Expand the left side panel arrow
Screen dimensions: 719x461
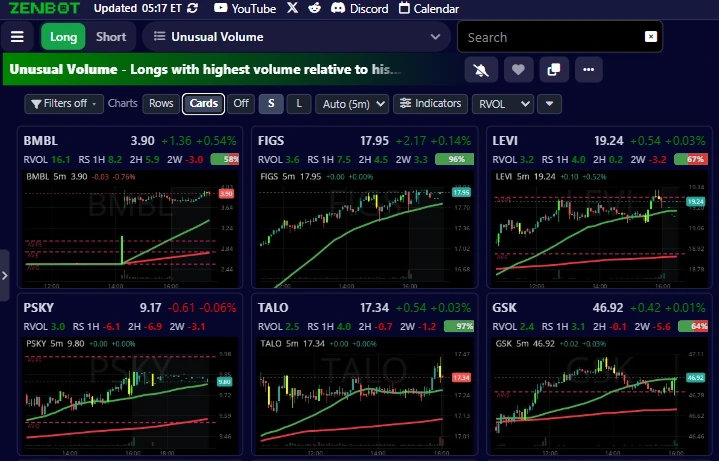click(5, 276)
